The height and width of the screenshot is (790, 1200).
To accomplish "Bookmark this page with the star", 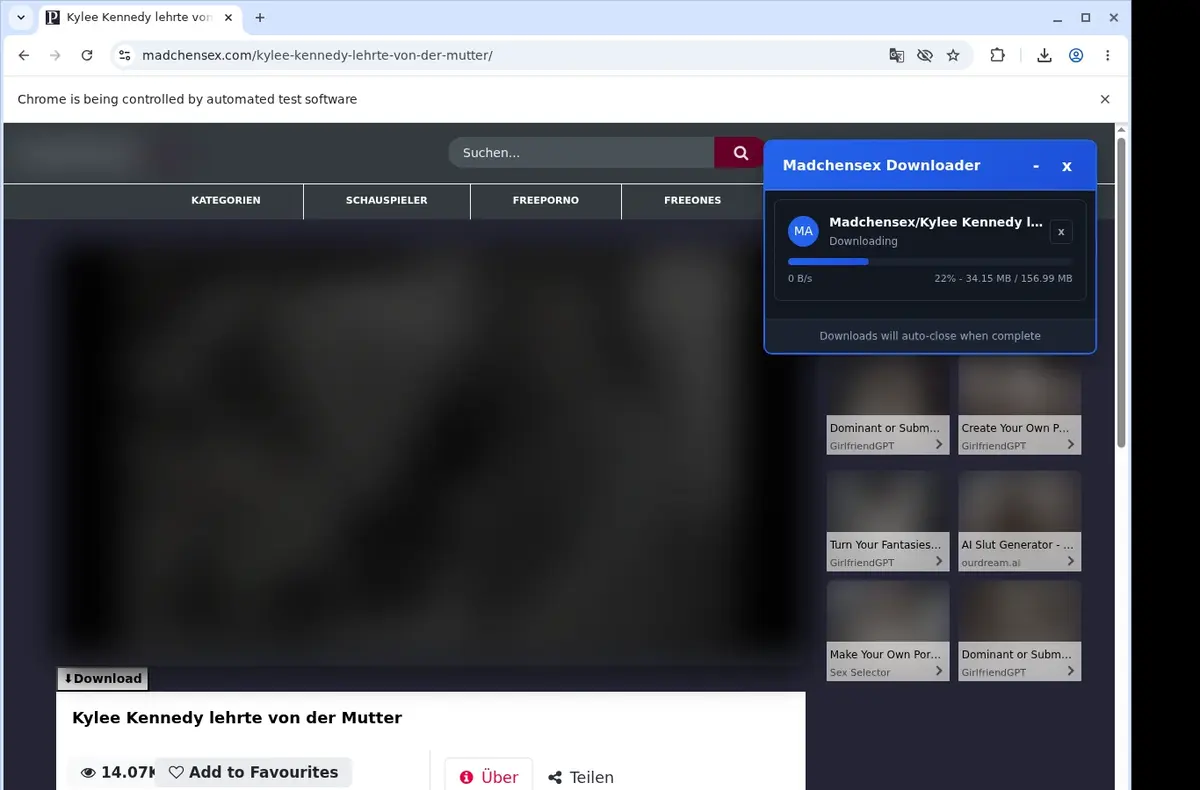I will click(953, 56).
